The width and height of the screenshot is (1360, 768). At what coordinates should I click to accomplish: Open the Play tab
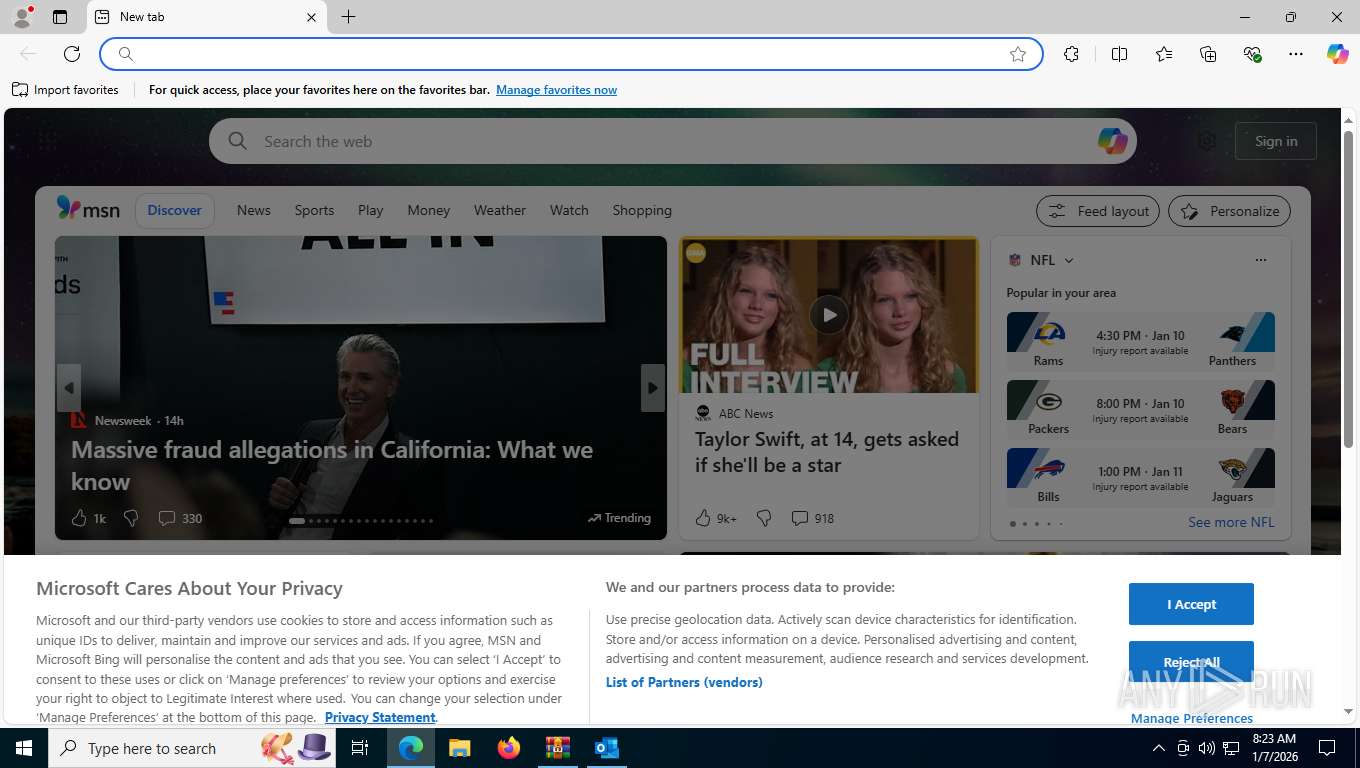pyautogui.click(x=370, y=210)
